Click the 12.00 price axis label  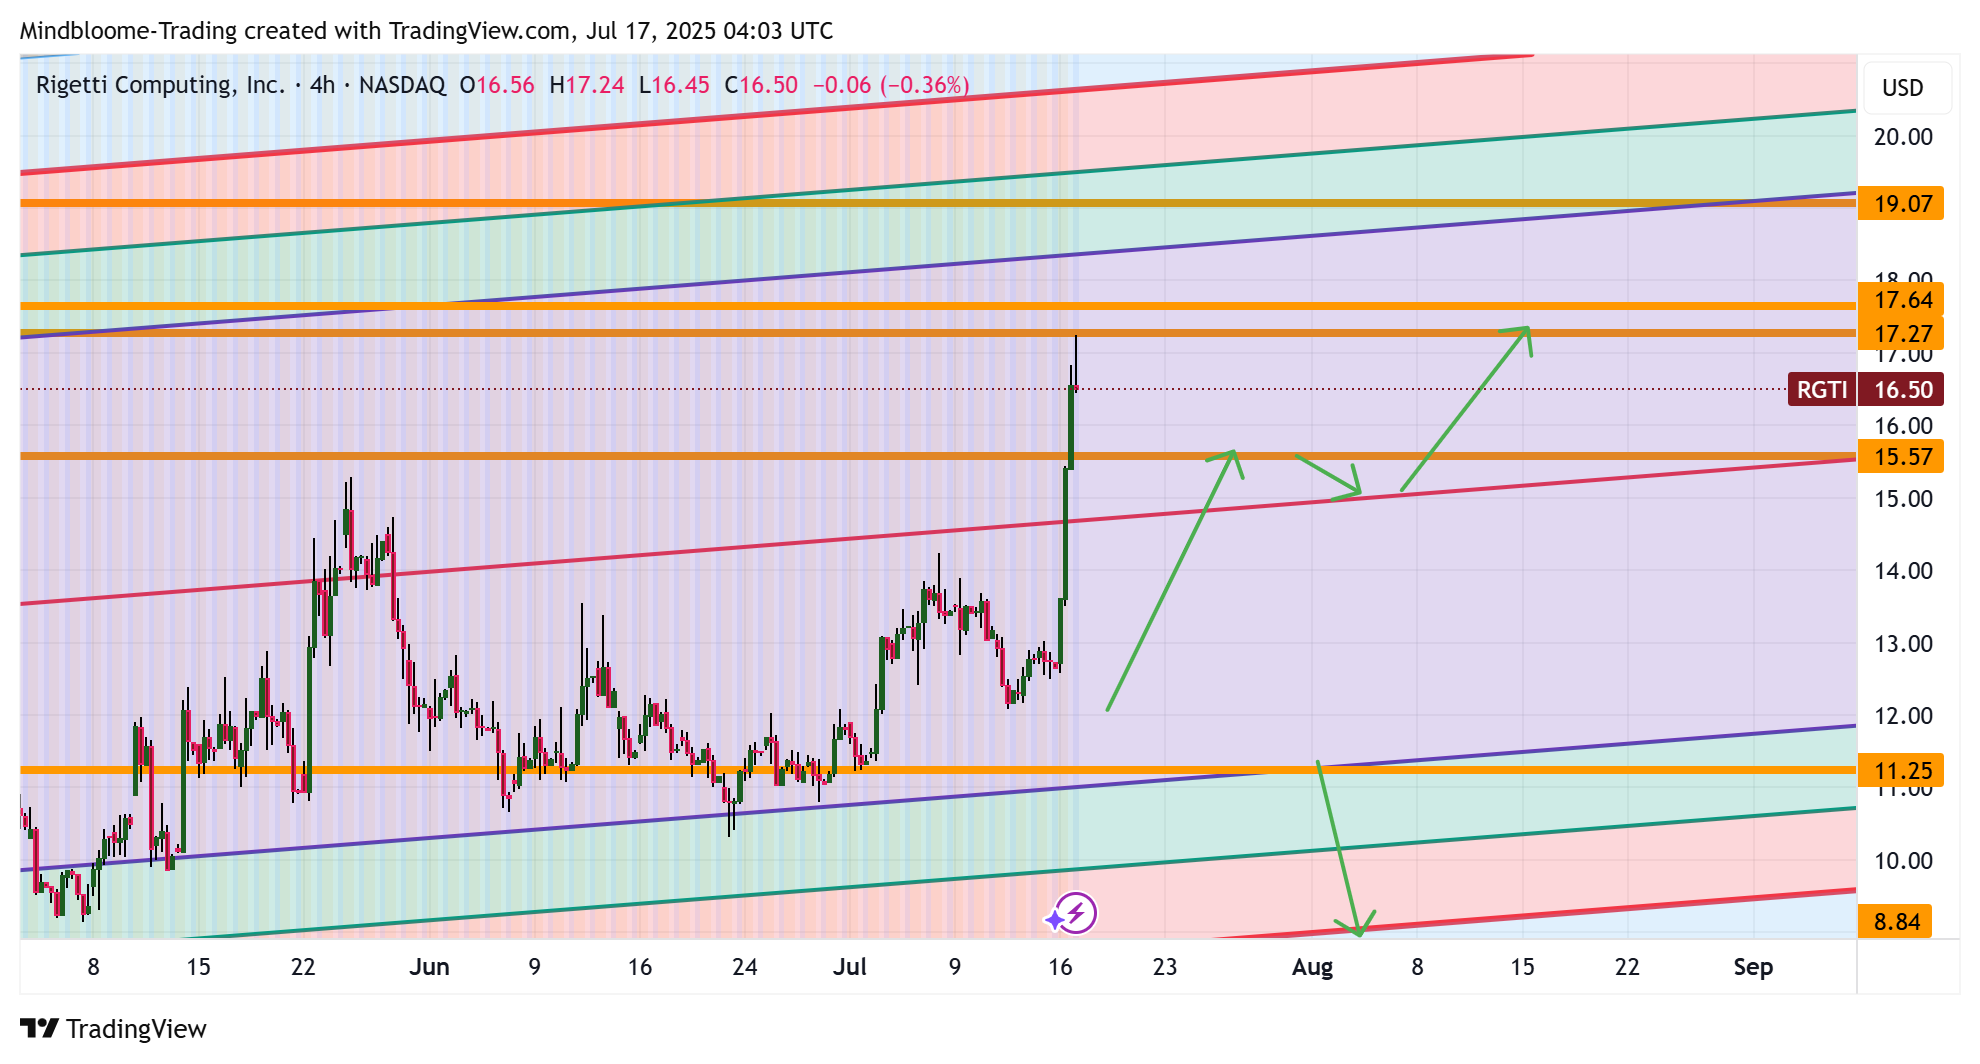(x=1903, y=716)
